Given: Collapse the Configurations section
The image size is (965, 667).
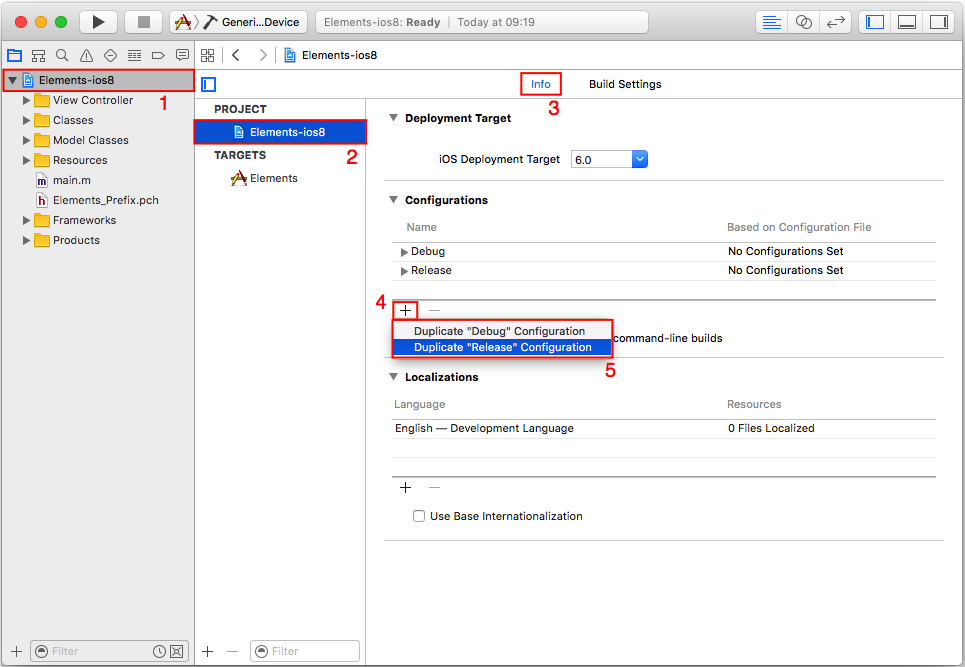Looking at the screenshot, I should (x=393, y=200).
